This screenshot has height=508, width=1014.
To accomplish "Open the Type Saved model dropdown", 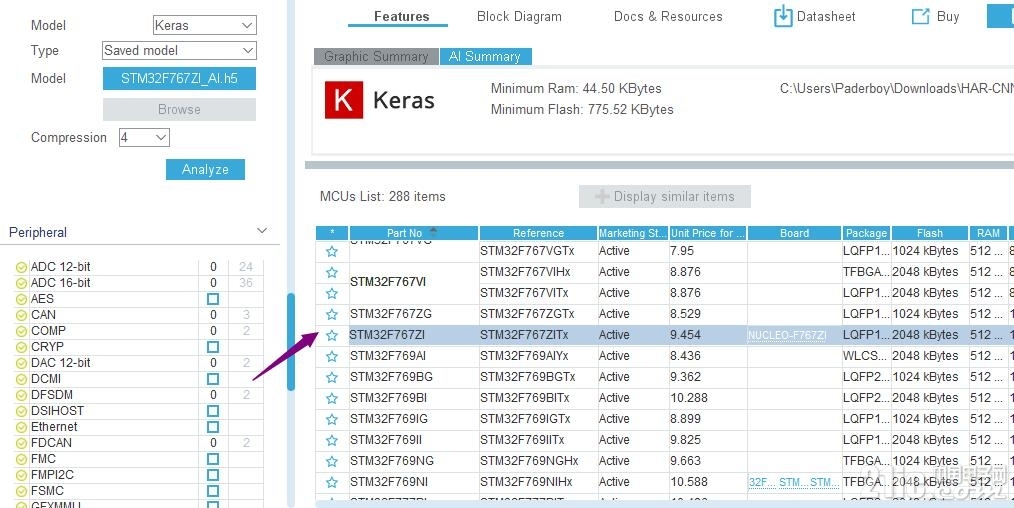I will (179, 50).
